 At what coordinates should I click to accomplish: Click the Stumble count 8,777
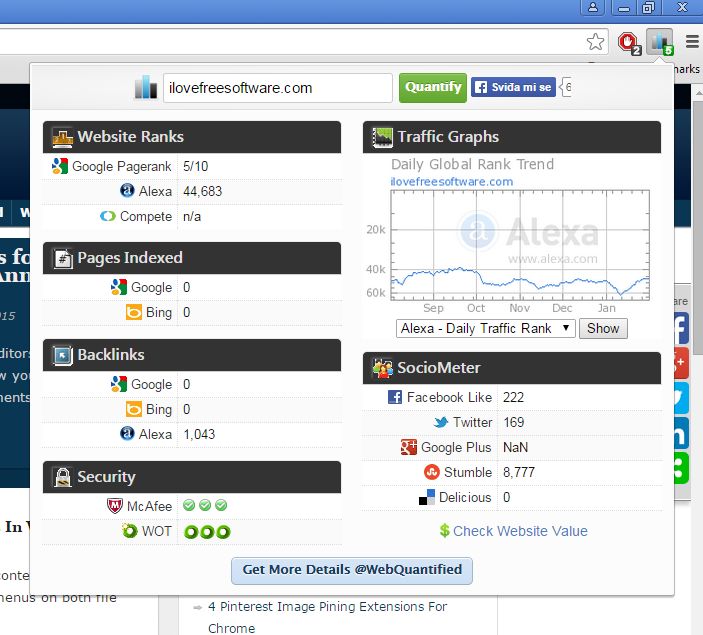coord(519,473)
